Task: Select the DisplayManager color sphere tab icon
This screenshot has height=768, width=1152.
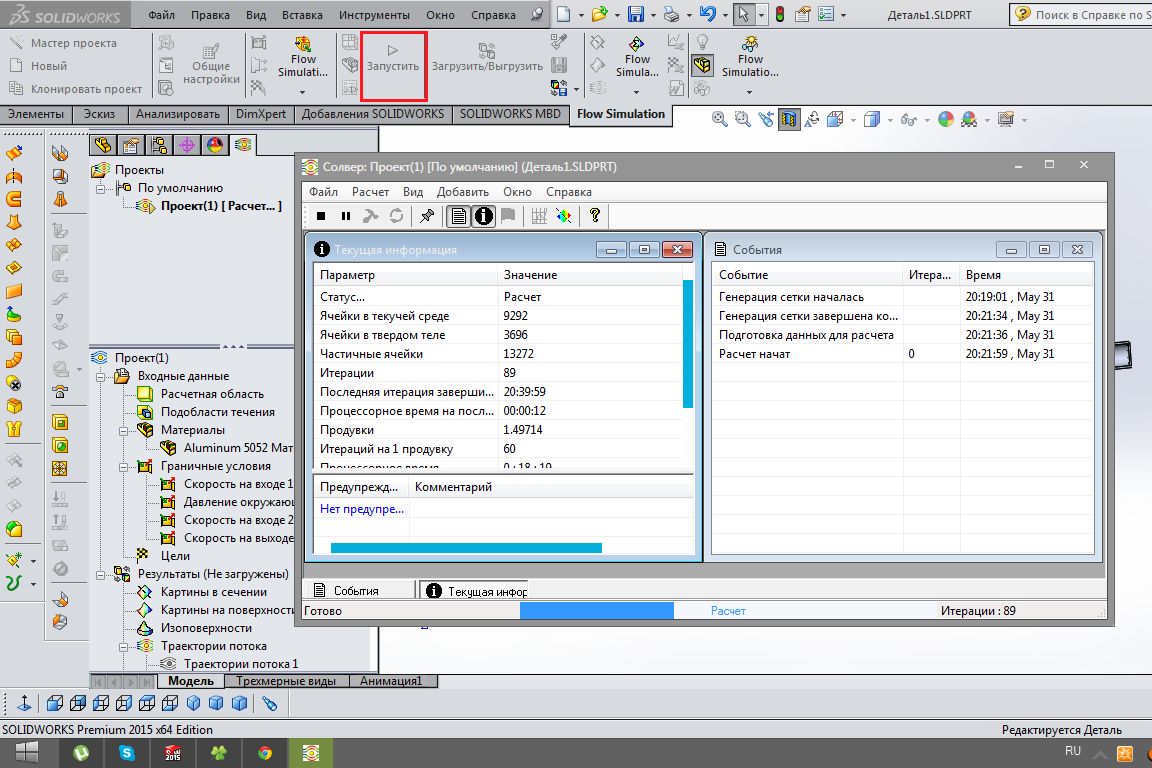Action: (215, 145)
